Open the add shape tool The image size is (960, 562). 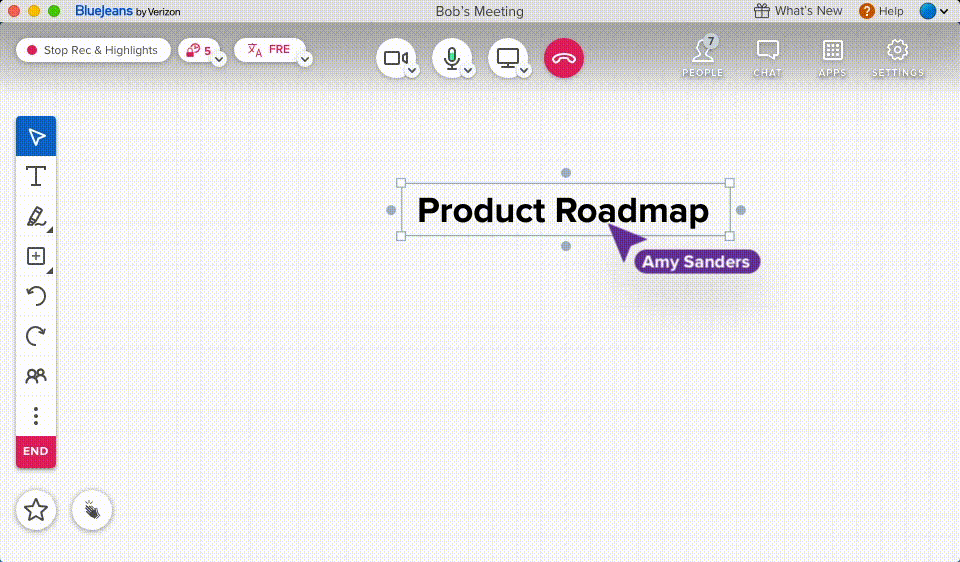36,256
